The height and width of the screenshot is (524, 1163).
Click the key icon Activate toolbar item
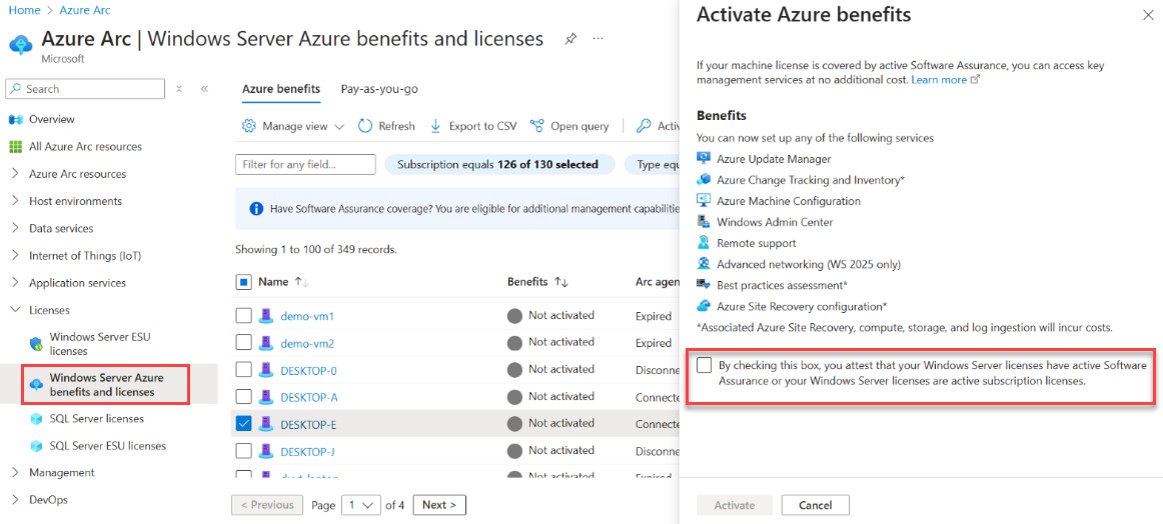pyautogui.click(x=644, y=126)
